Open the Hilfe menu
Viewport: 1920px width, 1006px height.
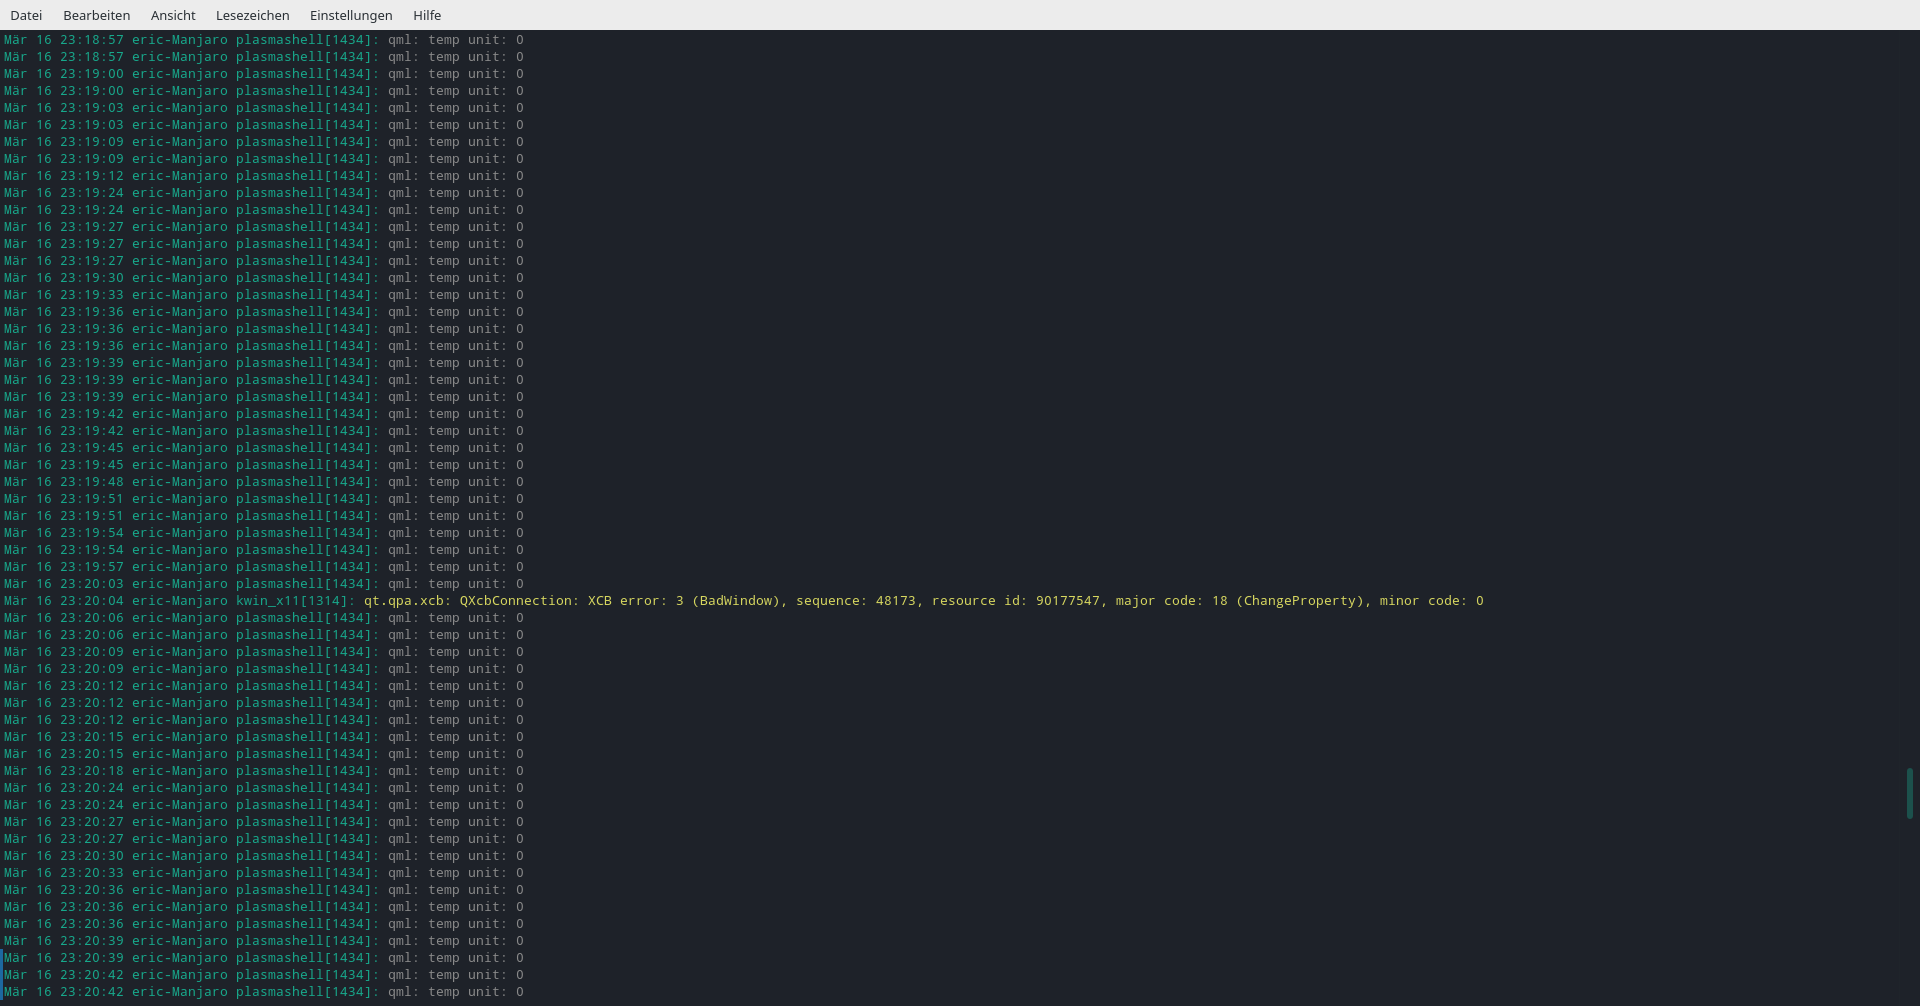click(427, 15)
